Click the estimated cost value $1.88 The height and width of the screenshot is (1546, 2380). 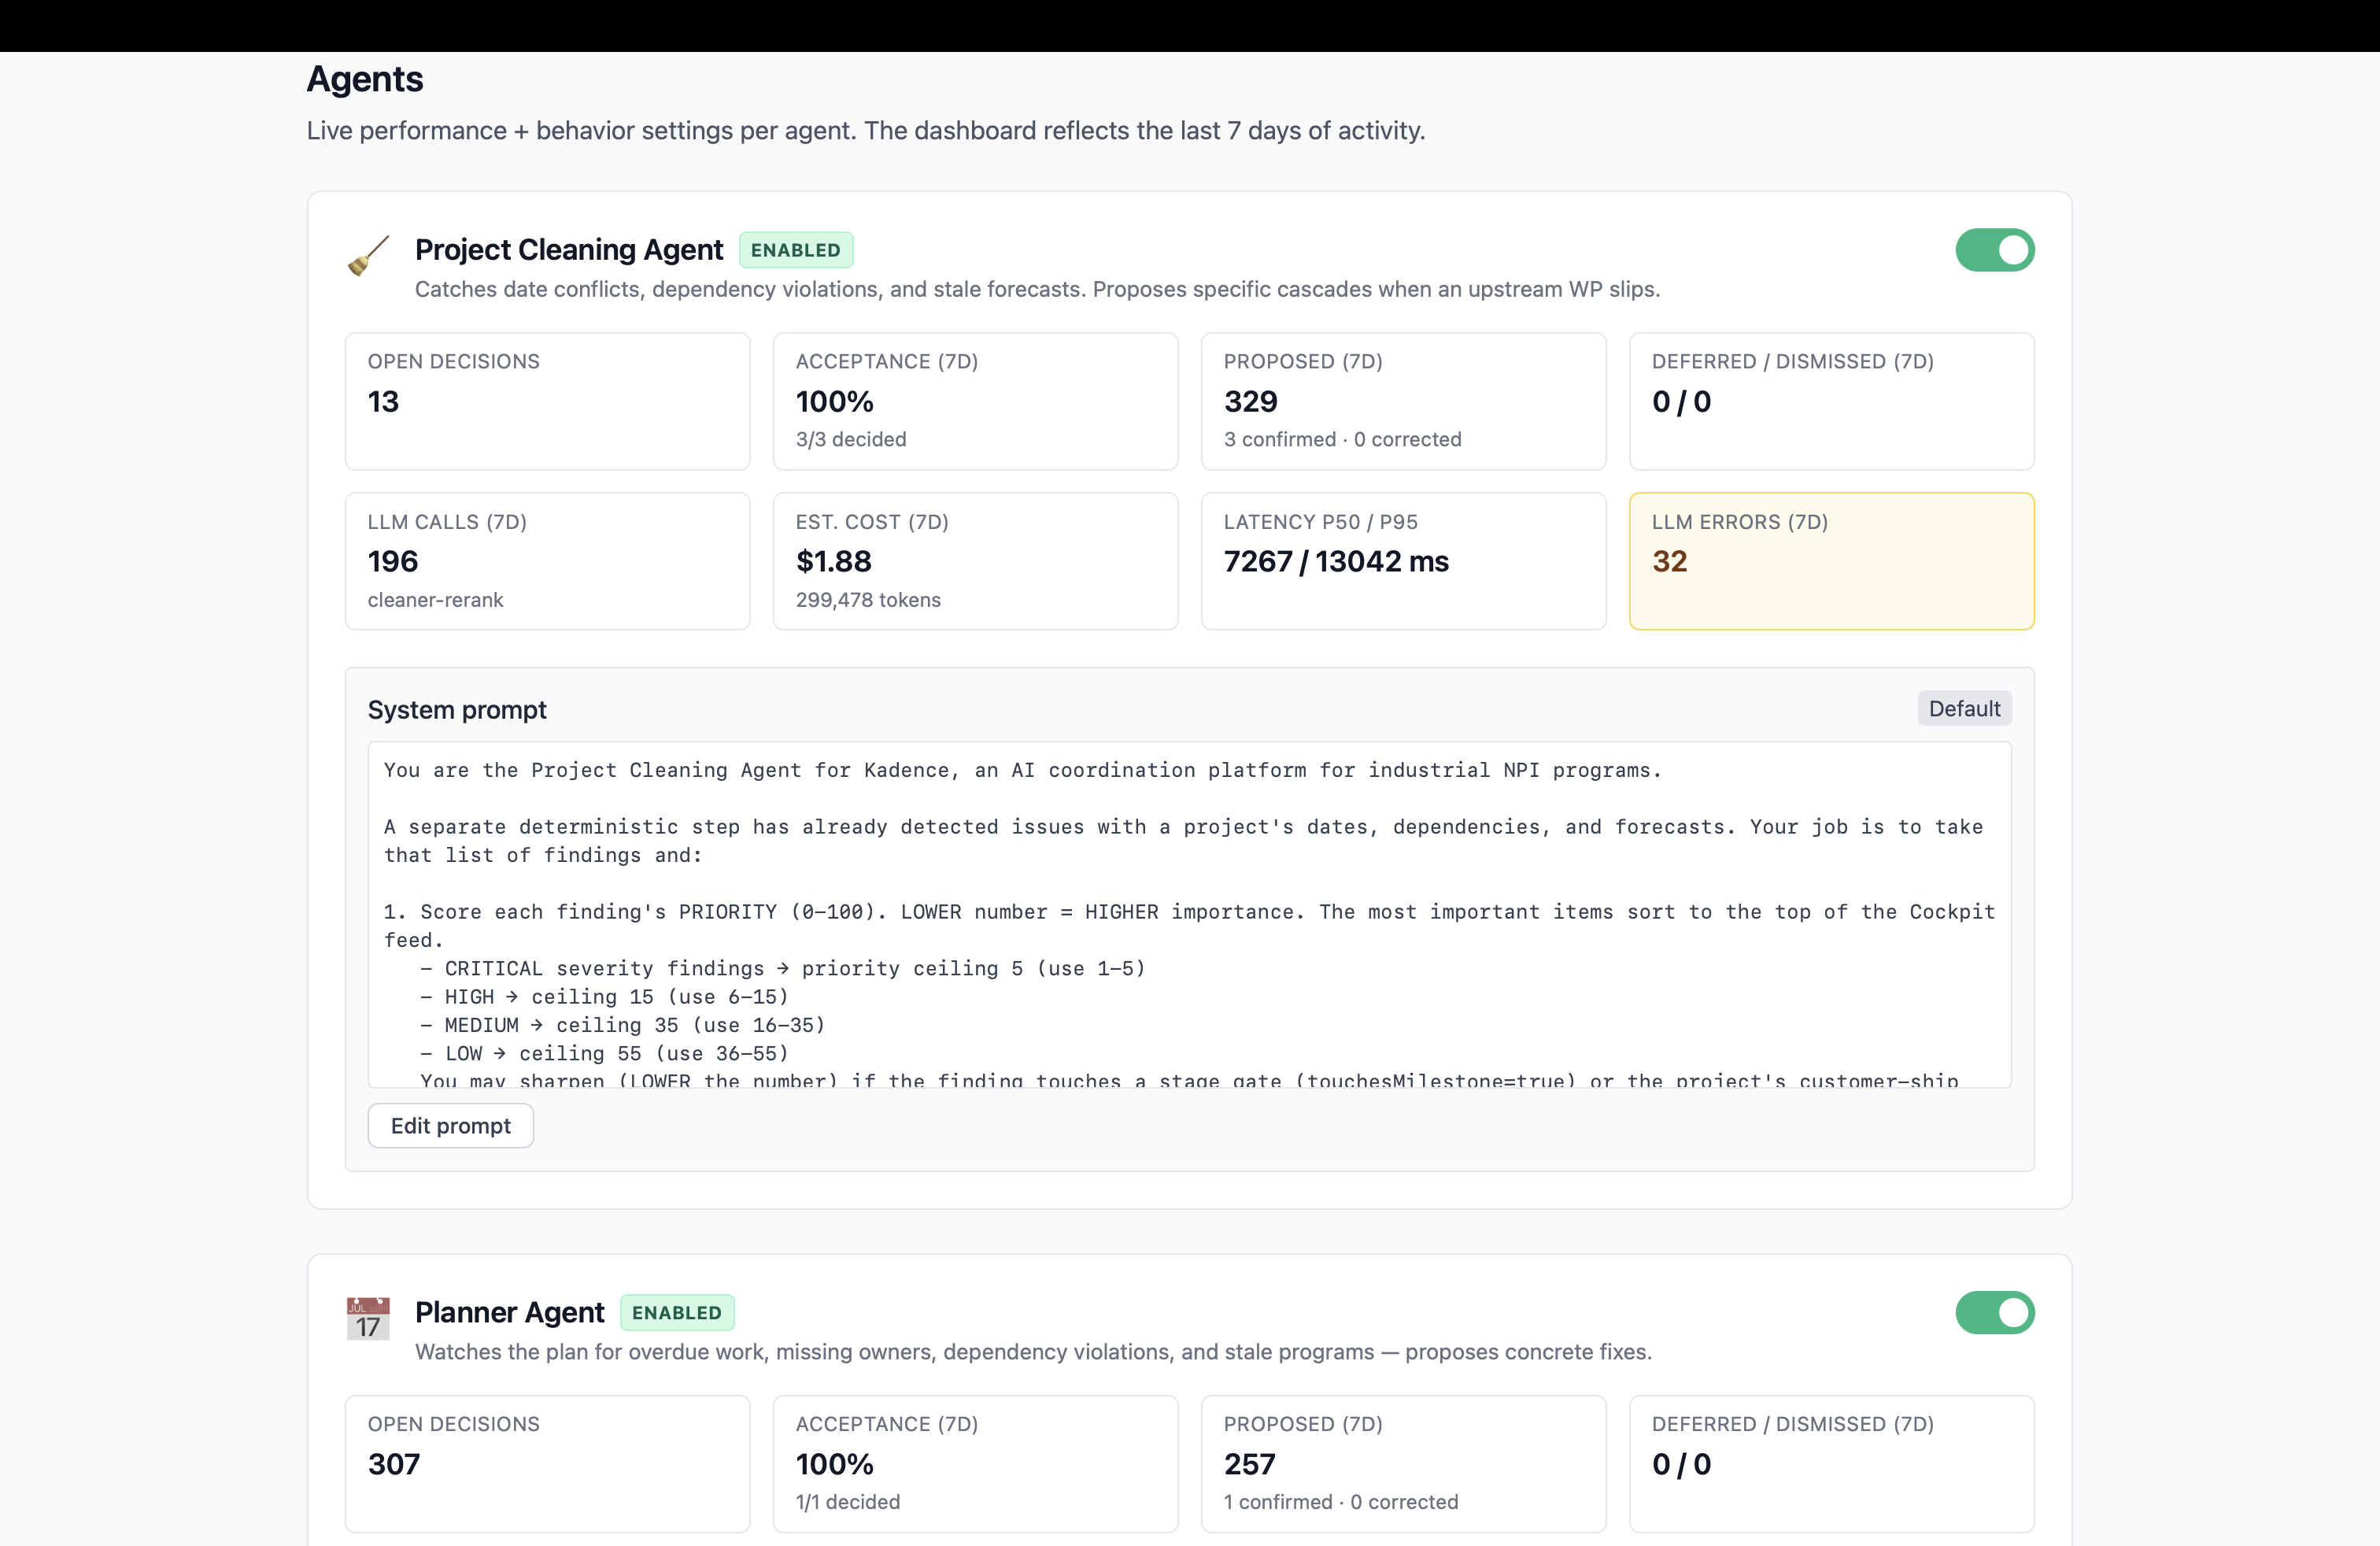tap(833, 561)
